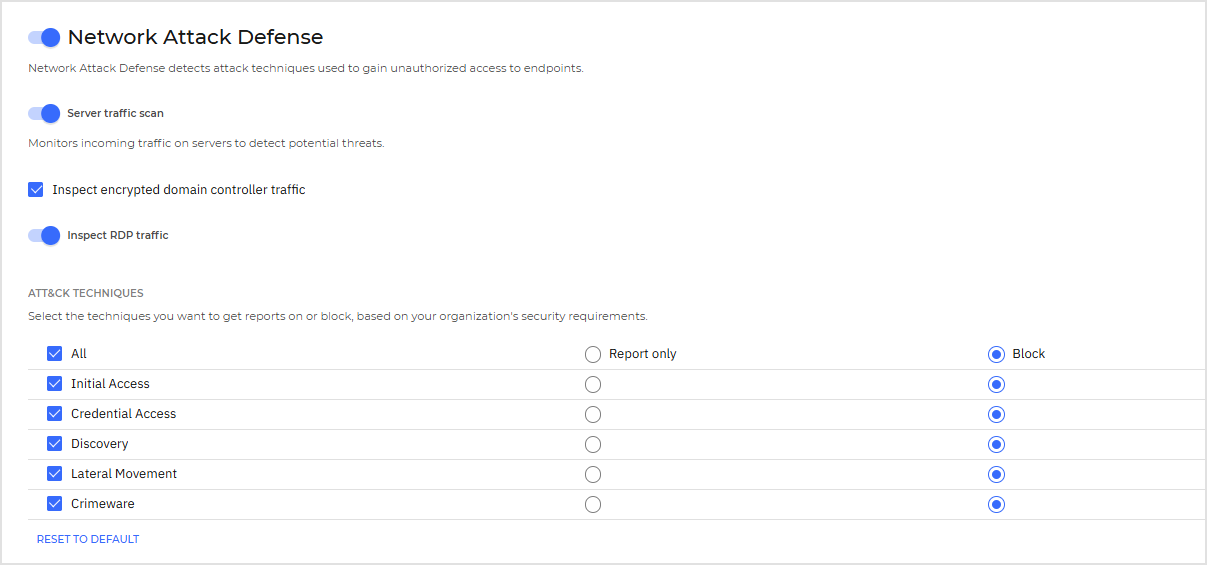Disable the Server traffic scan toggle
This screenshot has height=565, width=1207.
tap(44, 113)
